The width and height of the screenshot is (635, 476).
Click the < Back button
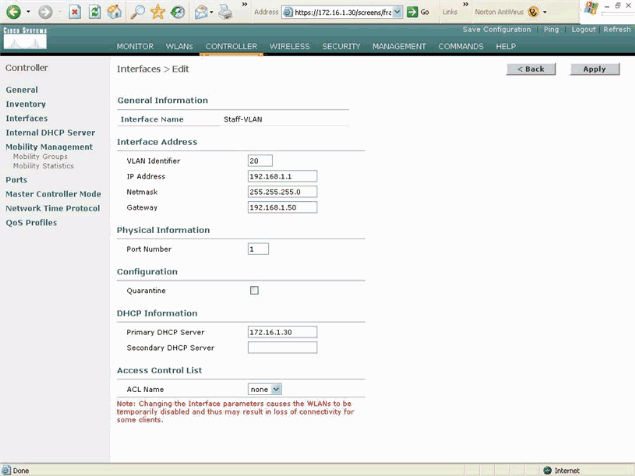531,69
